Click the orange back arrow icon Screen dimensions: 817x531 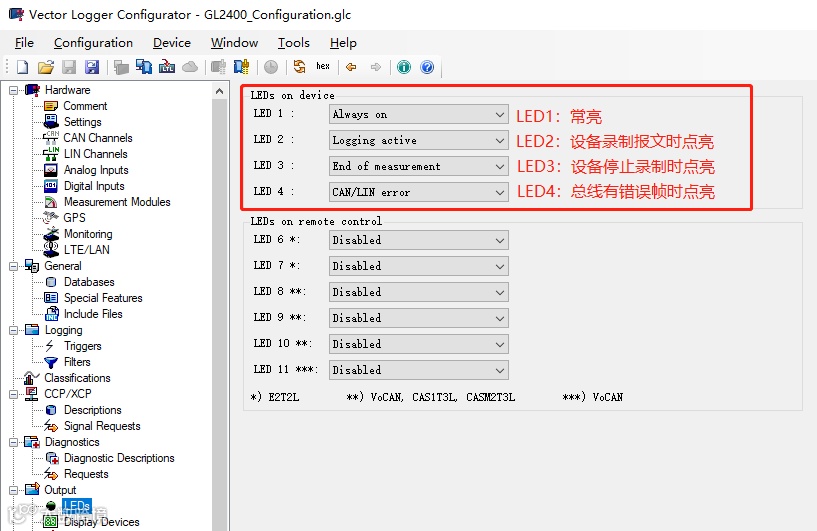click(x=351, y=67)
